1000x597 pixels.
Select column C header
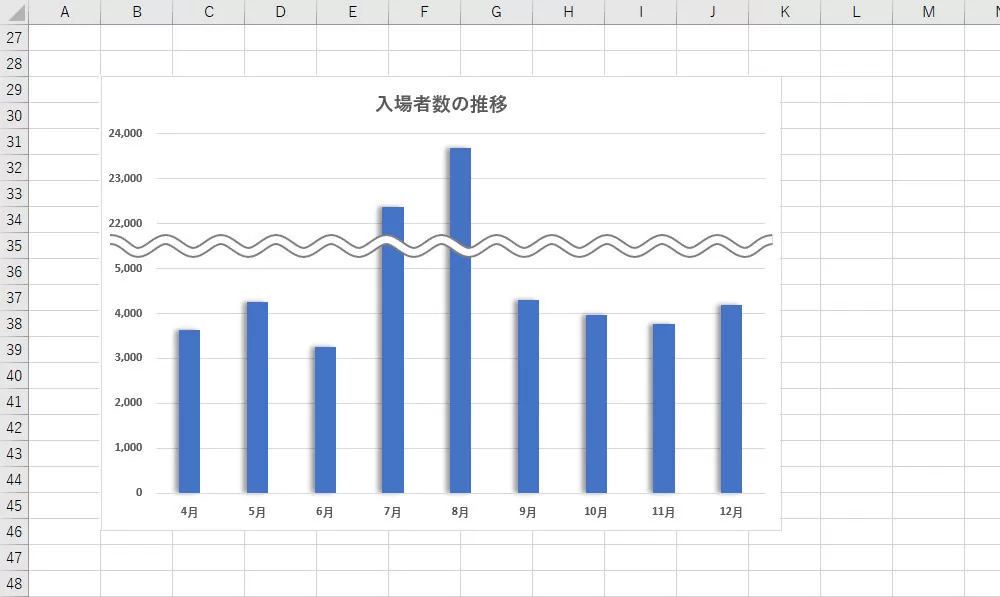pos(209,12)
